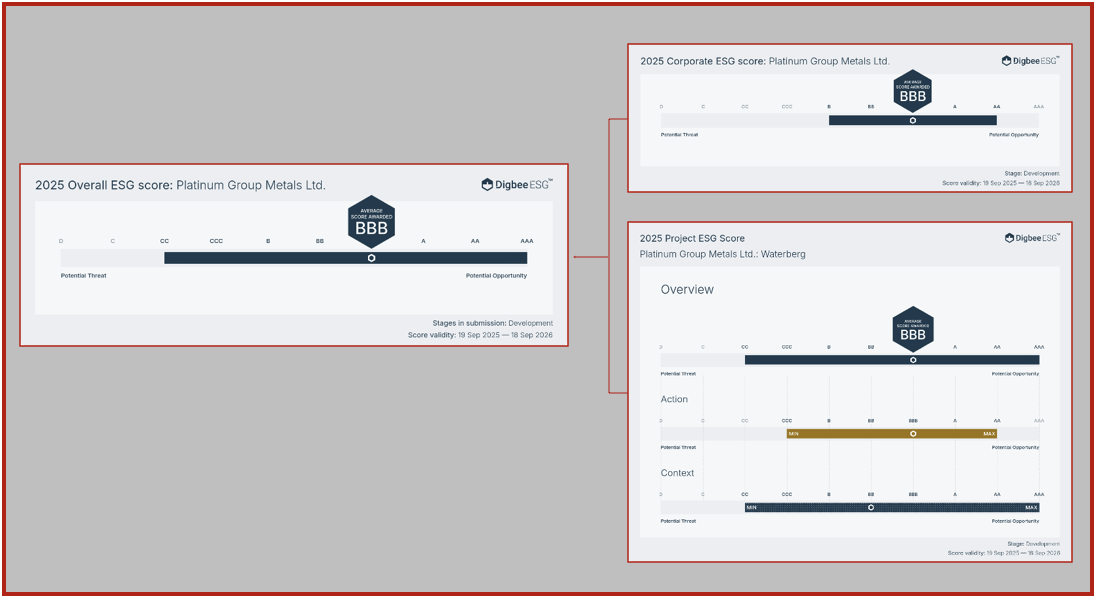Click the circle marker on the Context bar
This screenshot has width=1096, height=598.
click(871, 508)
